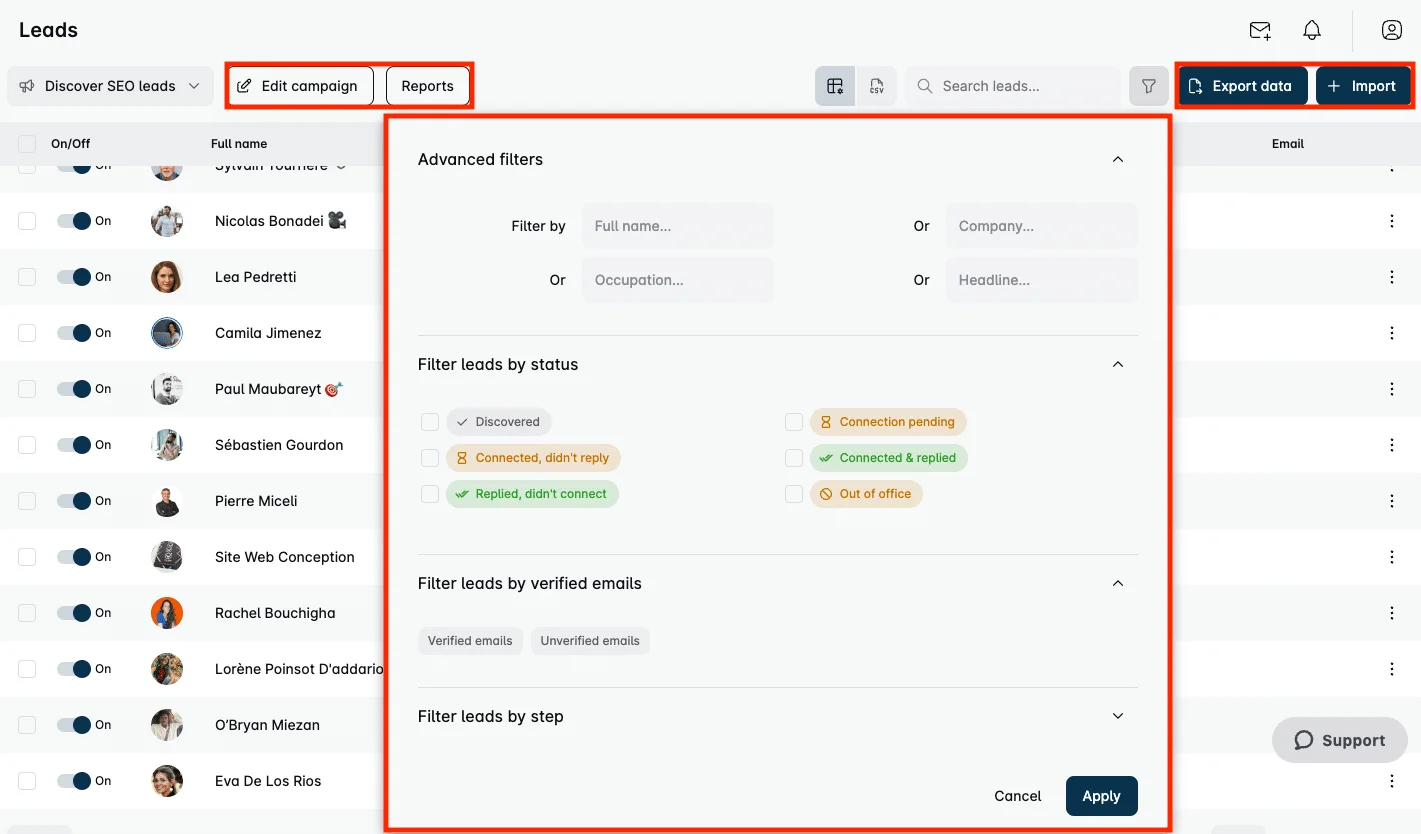Open the Reports page
The height and width of the screenshot is (834, 1421).
(x=427, y=86)
